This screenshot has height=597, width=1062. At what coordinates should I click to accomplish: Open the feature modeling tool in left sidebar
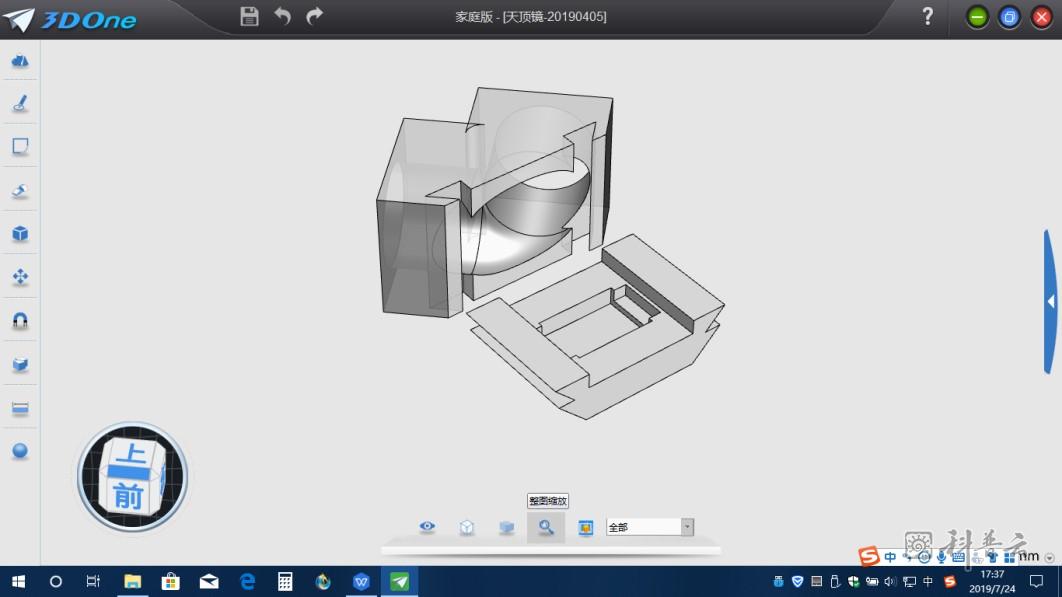click(x=20, y=190)
